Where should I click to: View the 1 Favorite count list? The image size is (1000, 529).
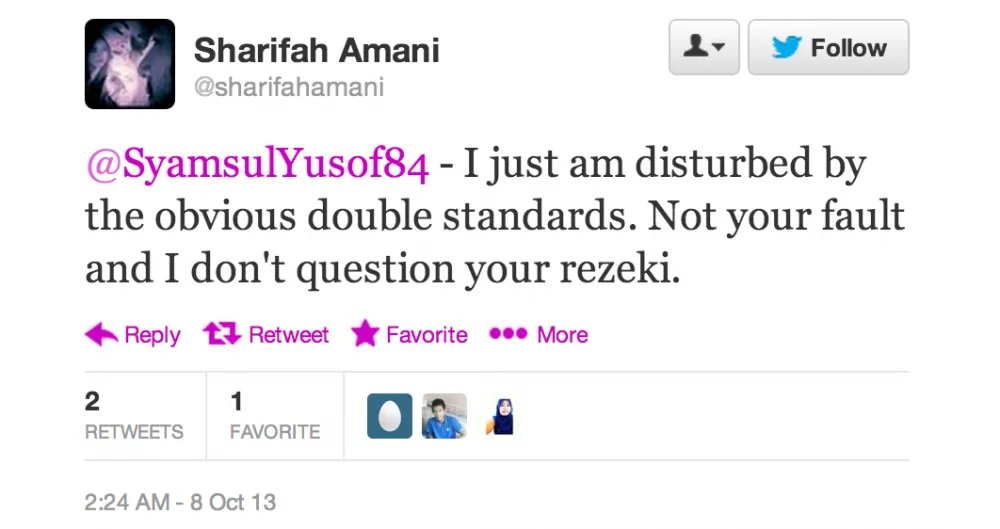274,416
